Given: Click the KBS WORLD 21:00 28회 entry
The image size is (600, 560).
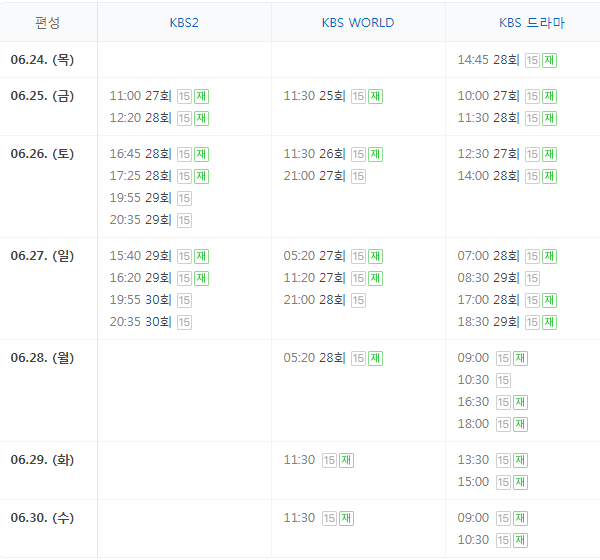Looking at the screenshot, I should click(x=314, y=300).
